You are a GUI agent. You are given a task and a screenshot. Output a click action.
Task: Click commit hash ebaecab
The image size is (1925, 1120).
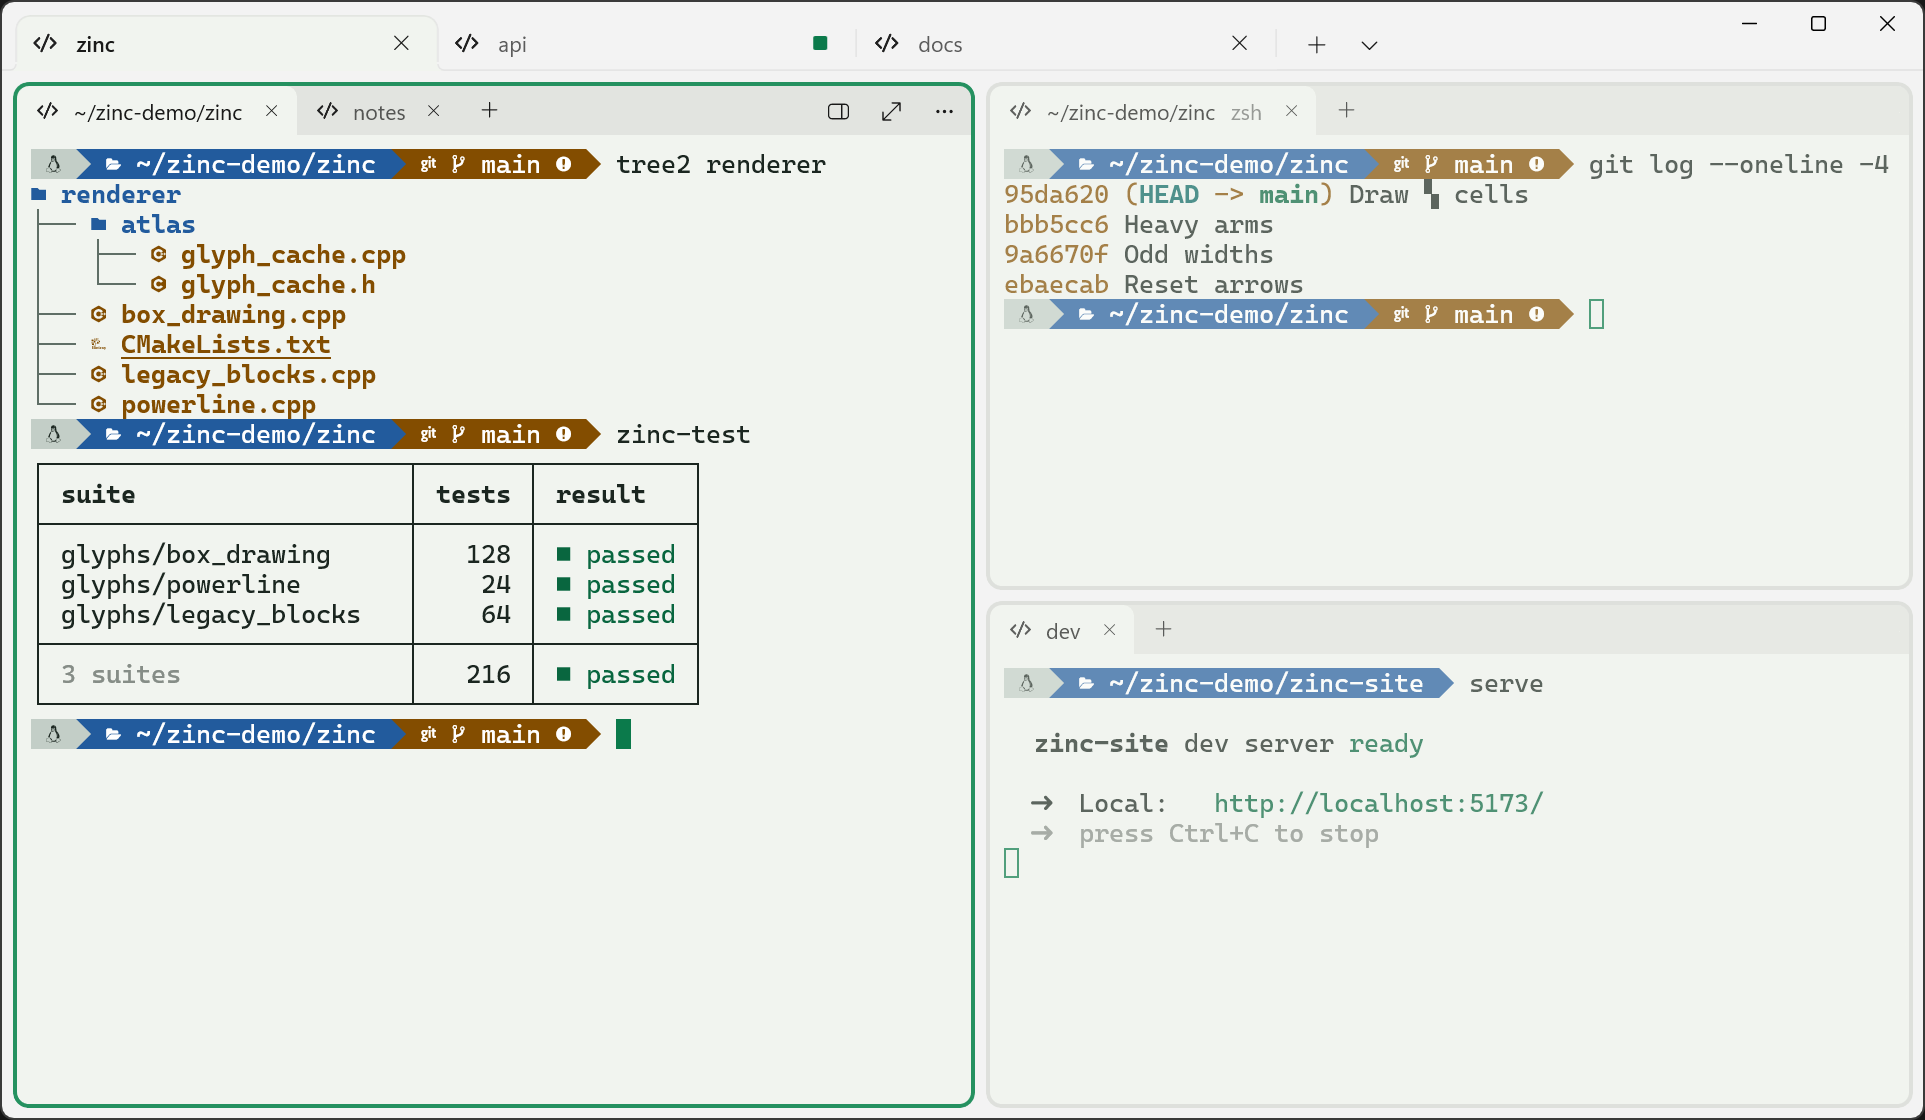1056,285
